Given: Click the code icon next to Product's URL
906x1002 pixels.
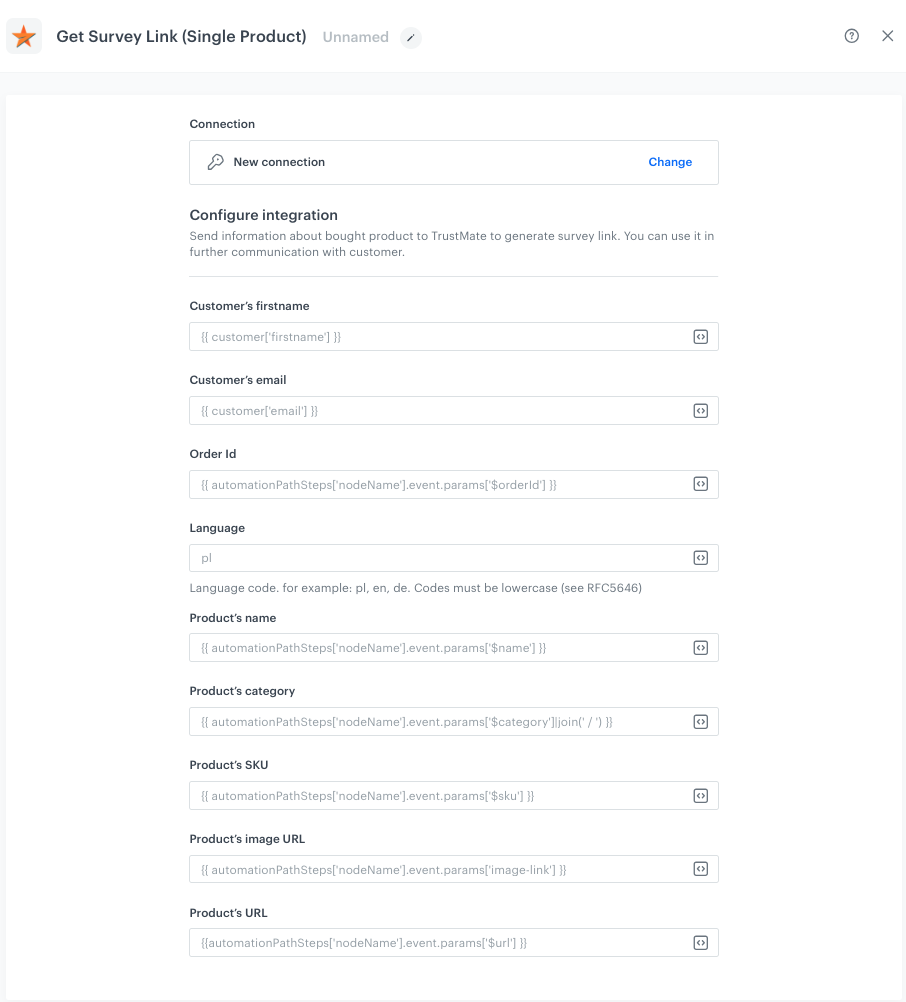Looking at the screenshot, I should 701,942.
